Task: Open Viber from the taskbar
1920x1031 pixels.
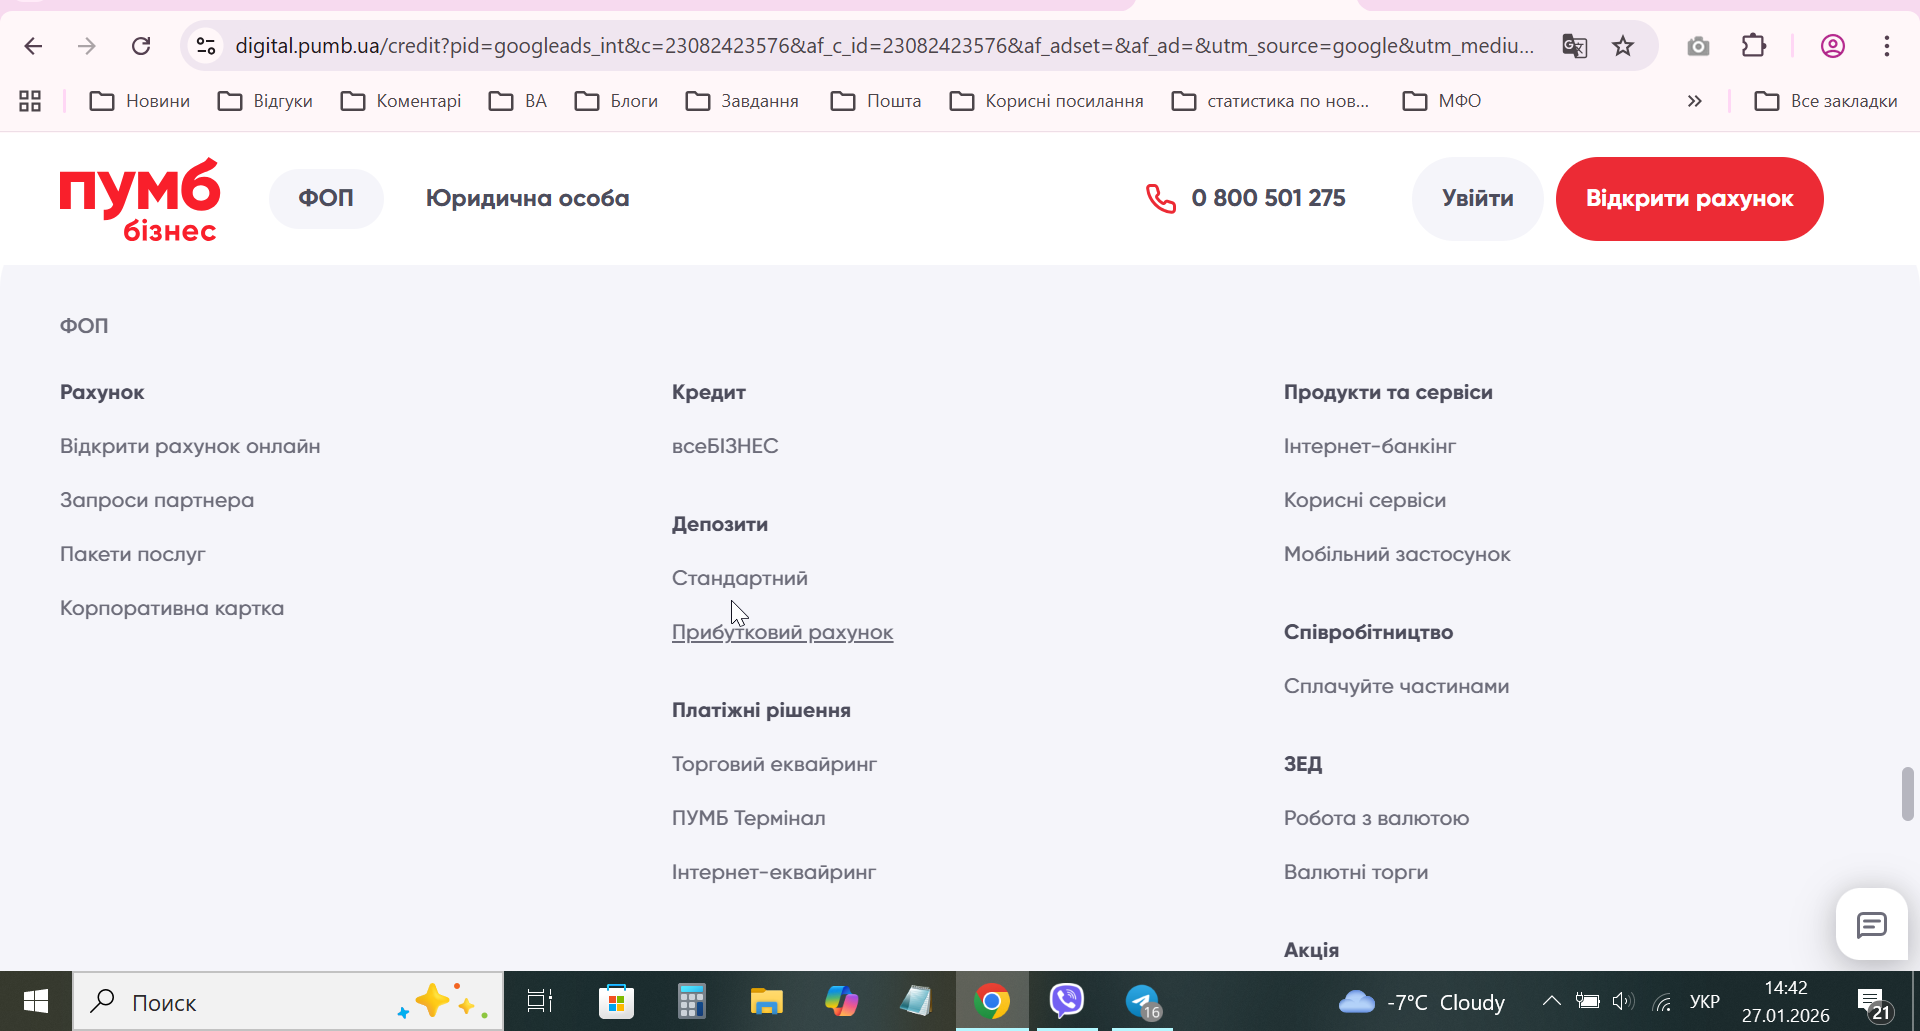Action: coord(1067,1001)
